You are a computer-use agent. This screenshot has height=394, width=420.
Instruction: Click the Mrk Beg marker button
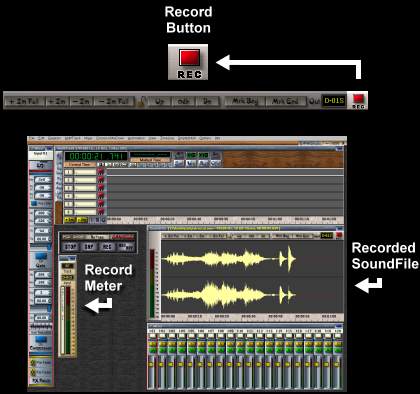click(x=245, y=101)
